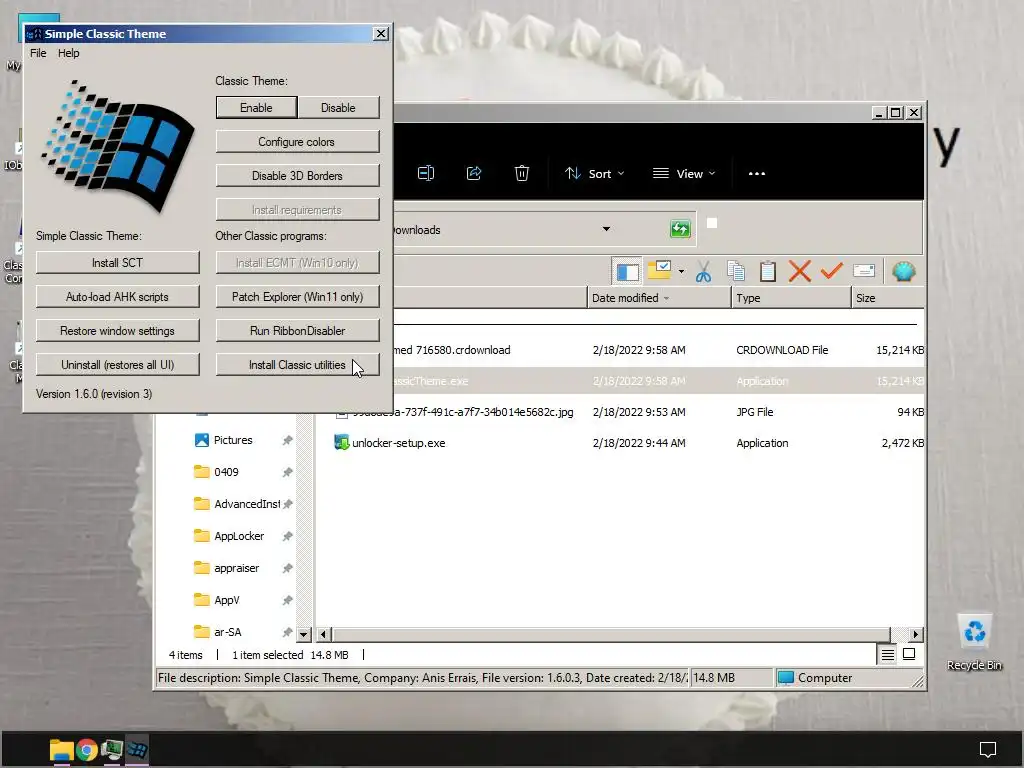Screen dimensions: 1024x768
Task: Open Google Chrome from the taskbar
Action: coord(86,750)
